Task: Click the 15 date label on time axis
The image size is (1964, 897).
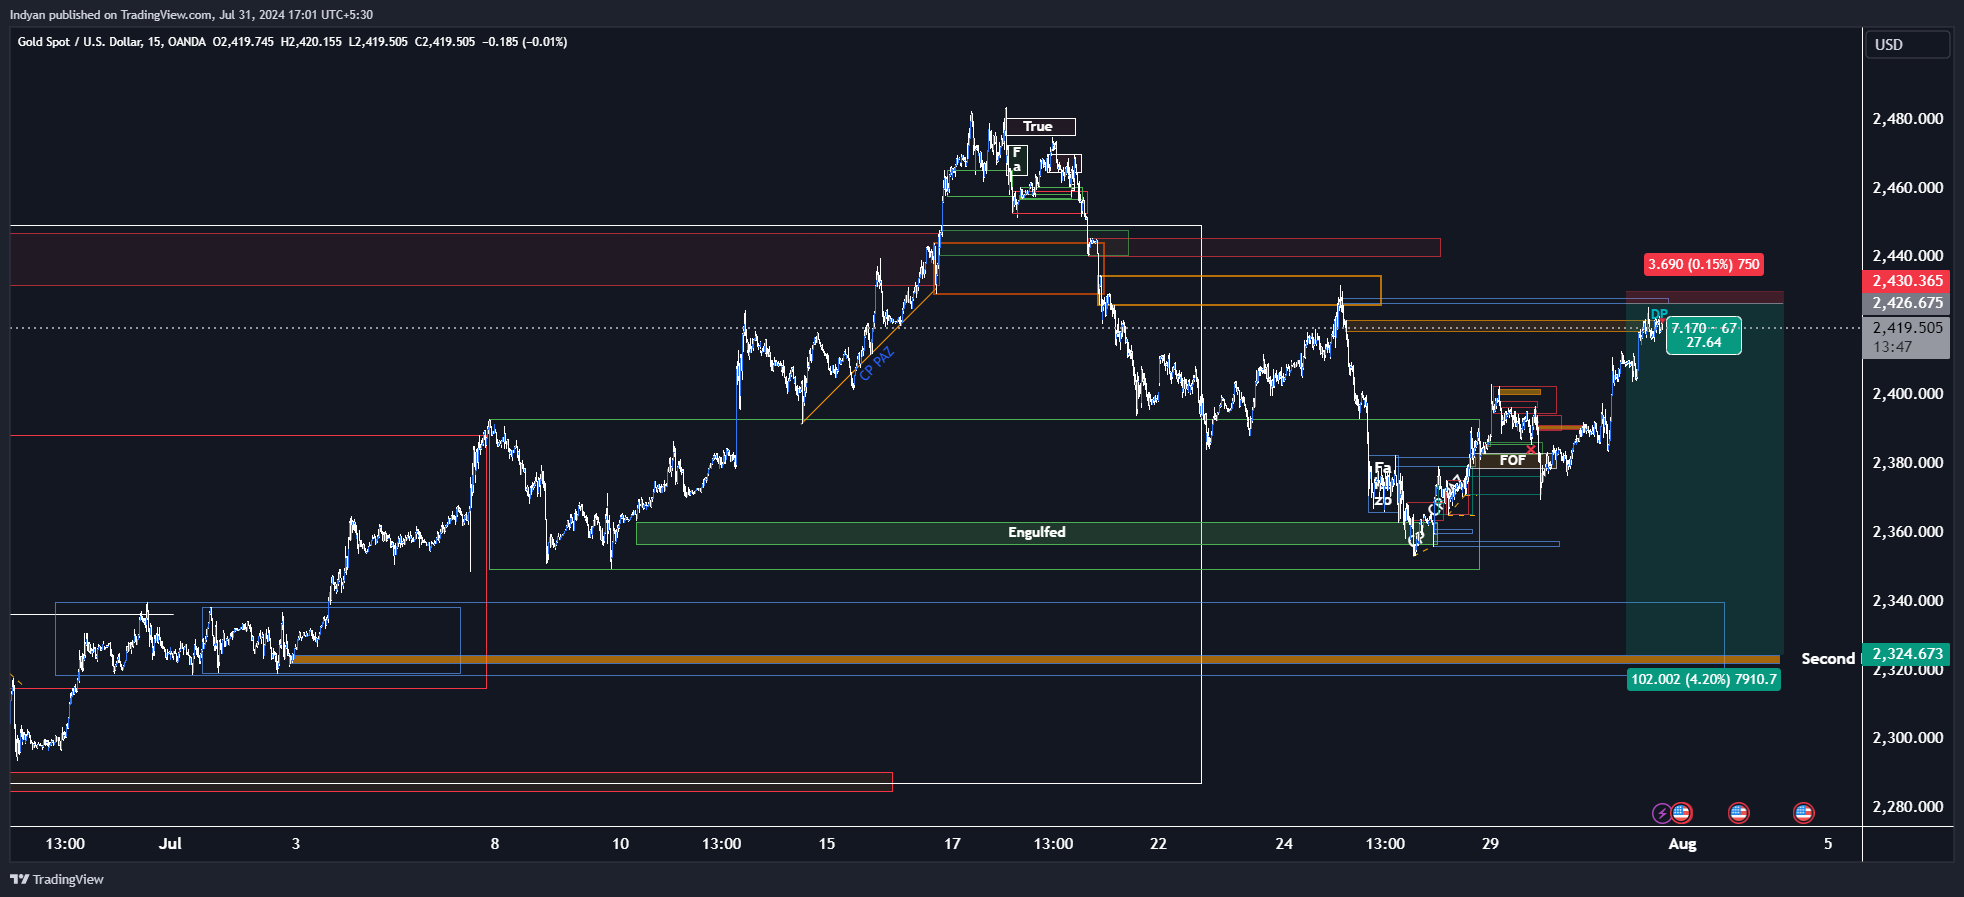Action: (x=827, y=844)
